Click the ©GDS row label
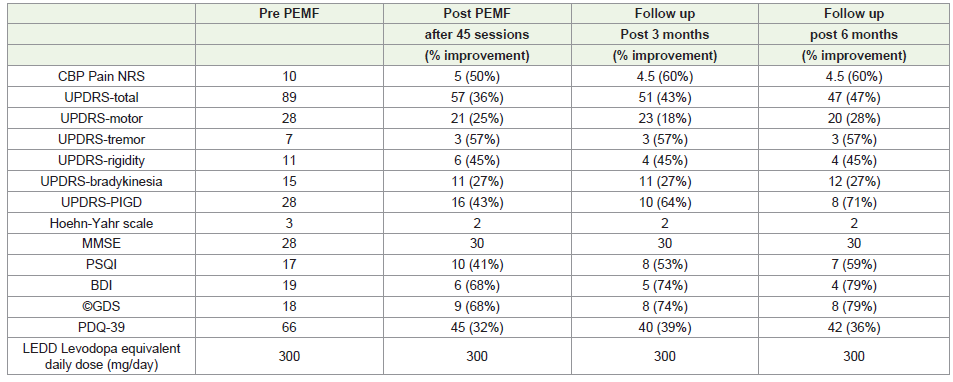Viewport: 953px width, 382px height. pyautogui.click(x=100, y=307)
